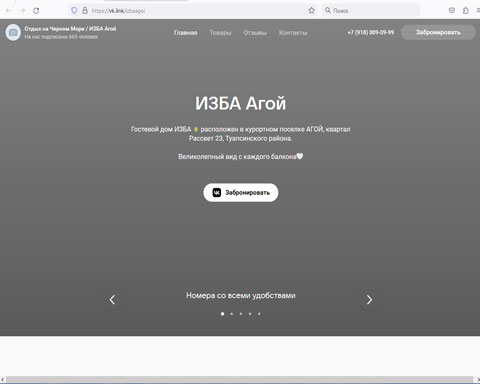The image size is (480, 384).
Task: Open the Отзывы nav tab
Action: pos(255,33)
